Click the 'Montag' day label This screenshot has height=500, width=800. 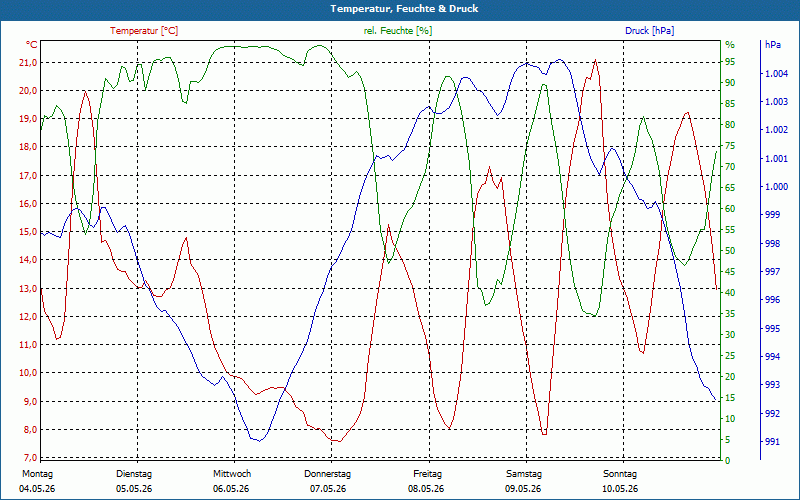(x=37, y=474)
